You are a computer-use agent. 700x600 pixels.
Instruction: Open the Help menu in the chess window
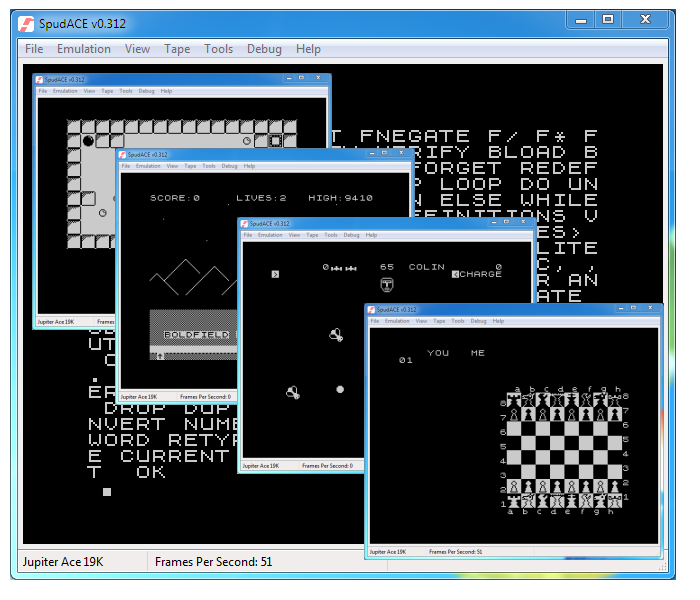498,321
